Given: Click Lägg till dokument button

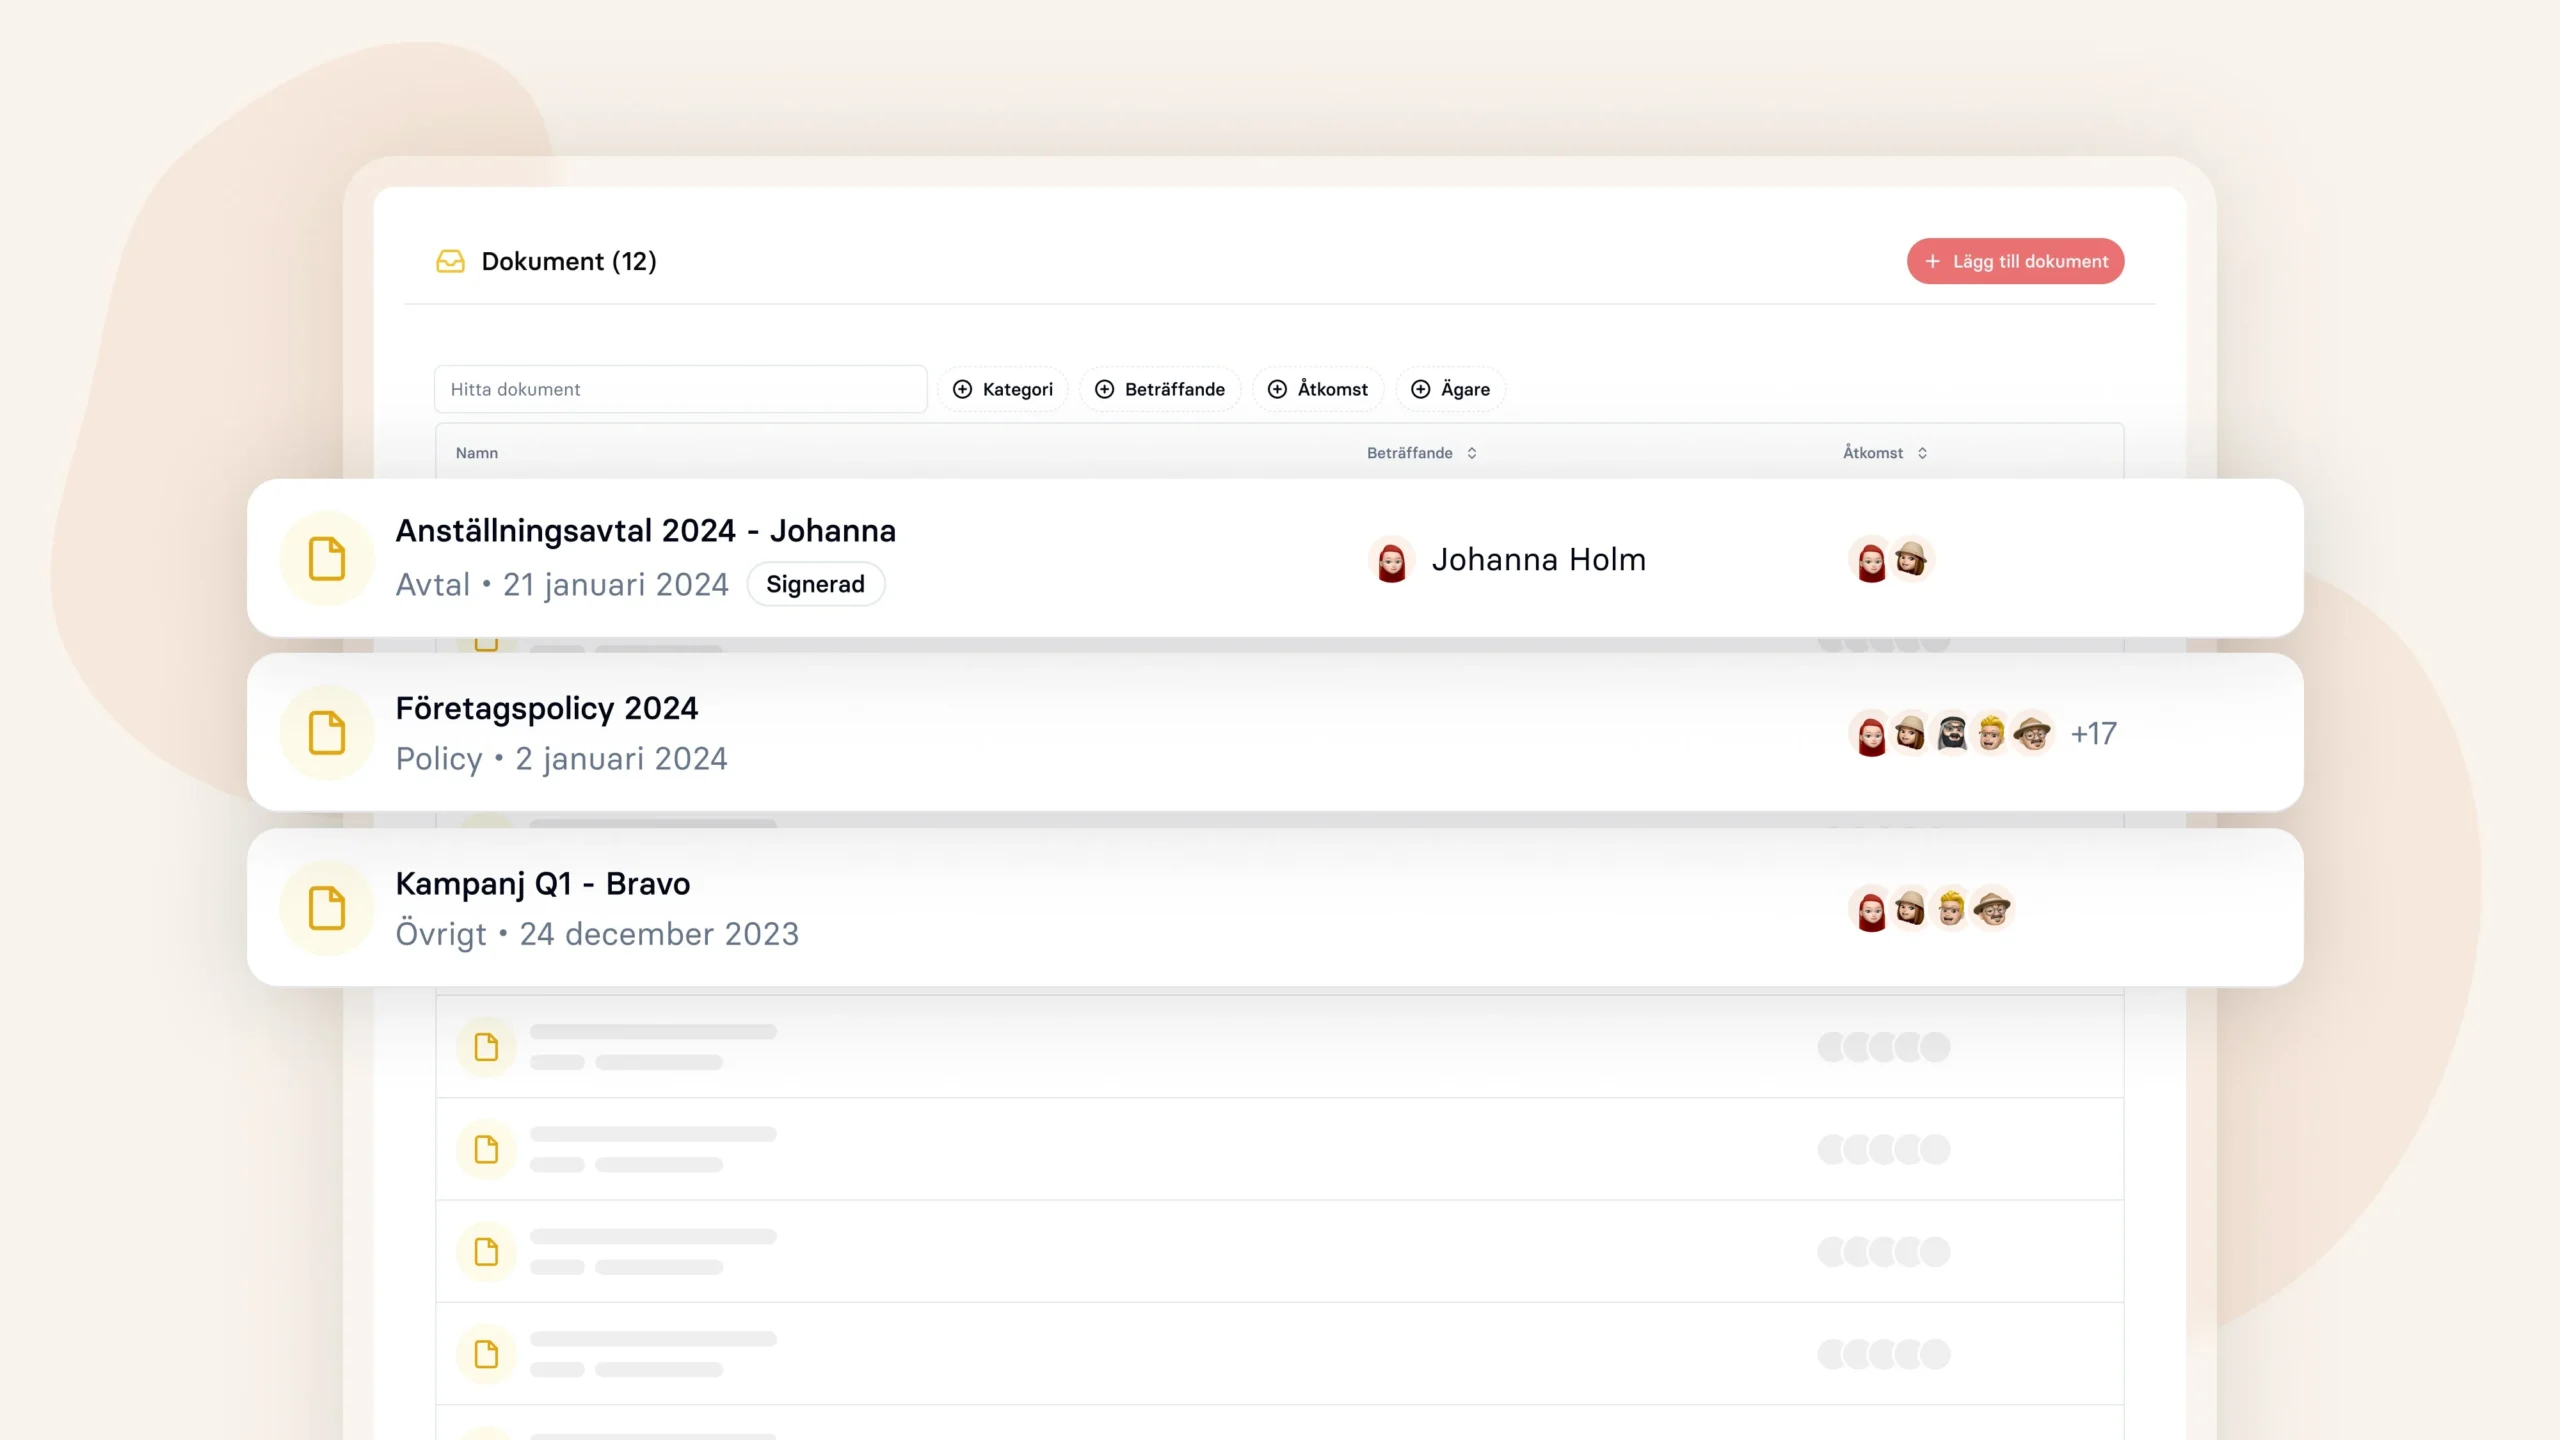Looking at the screenshot, I should coord(2015,261).
